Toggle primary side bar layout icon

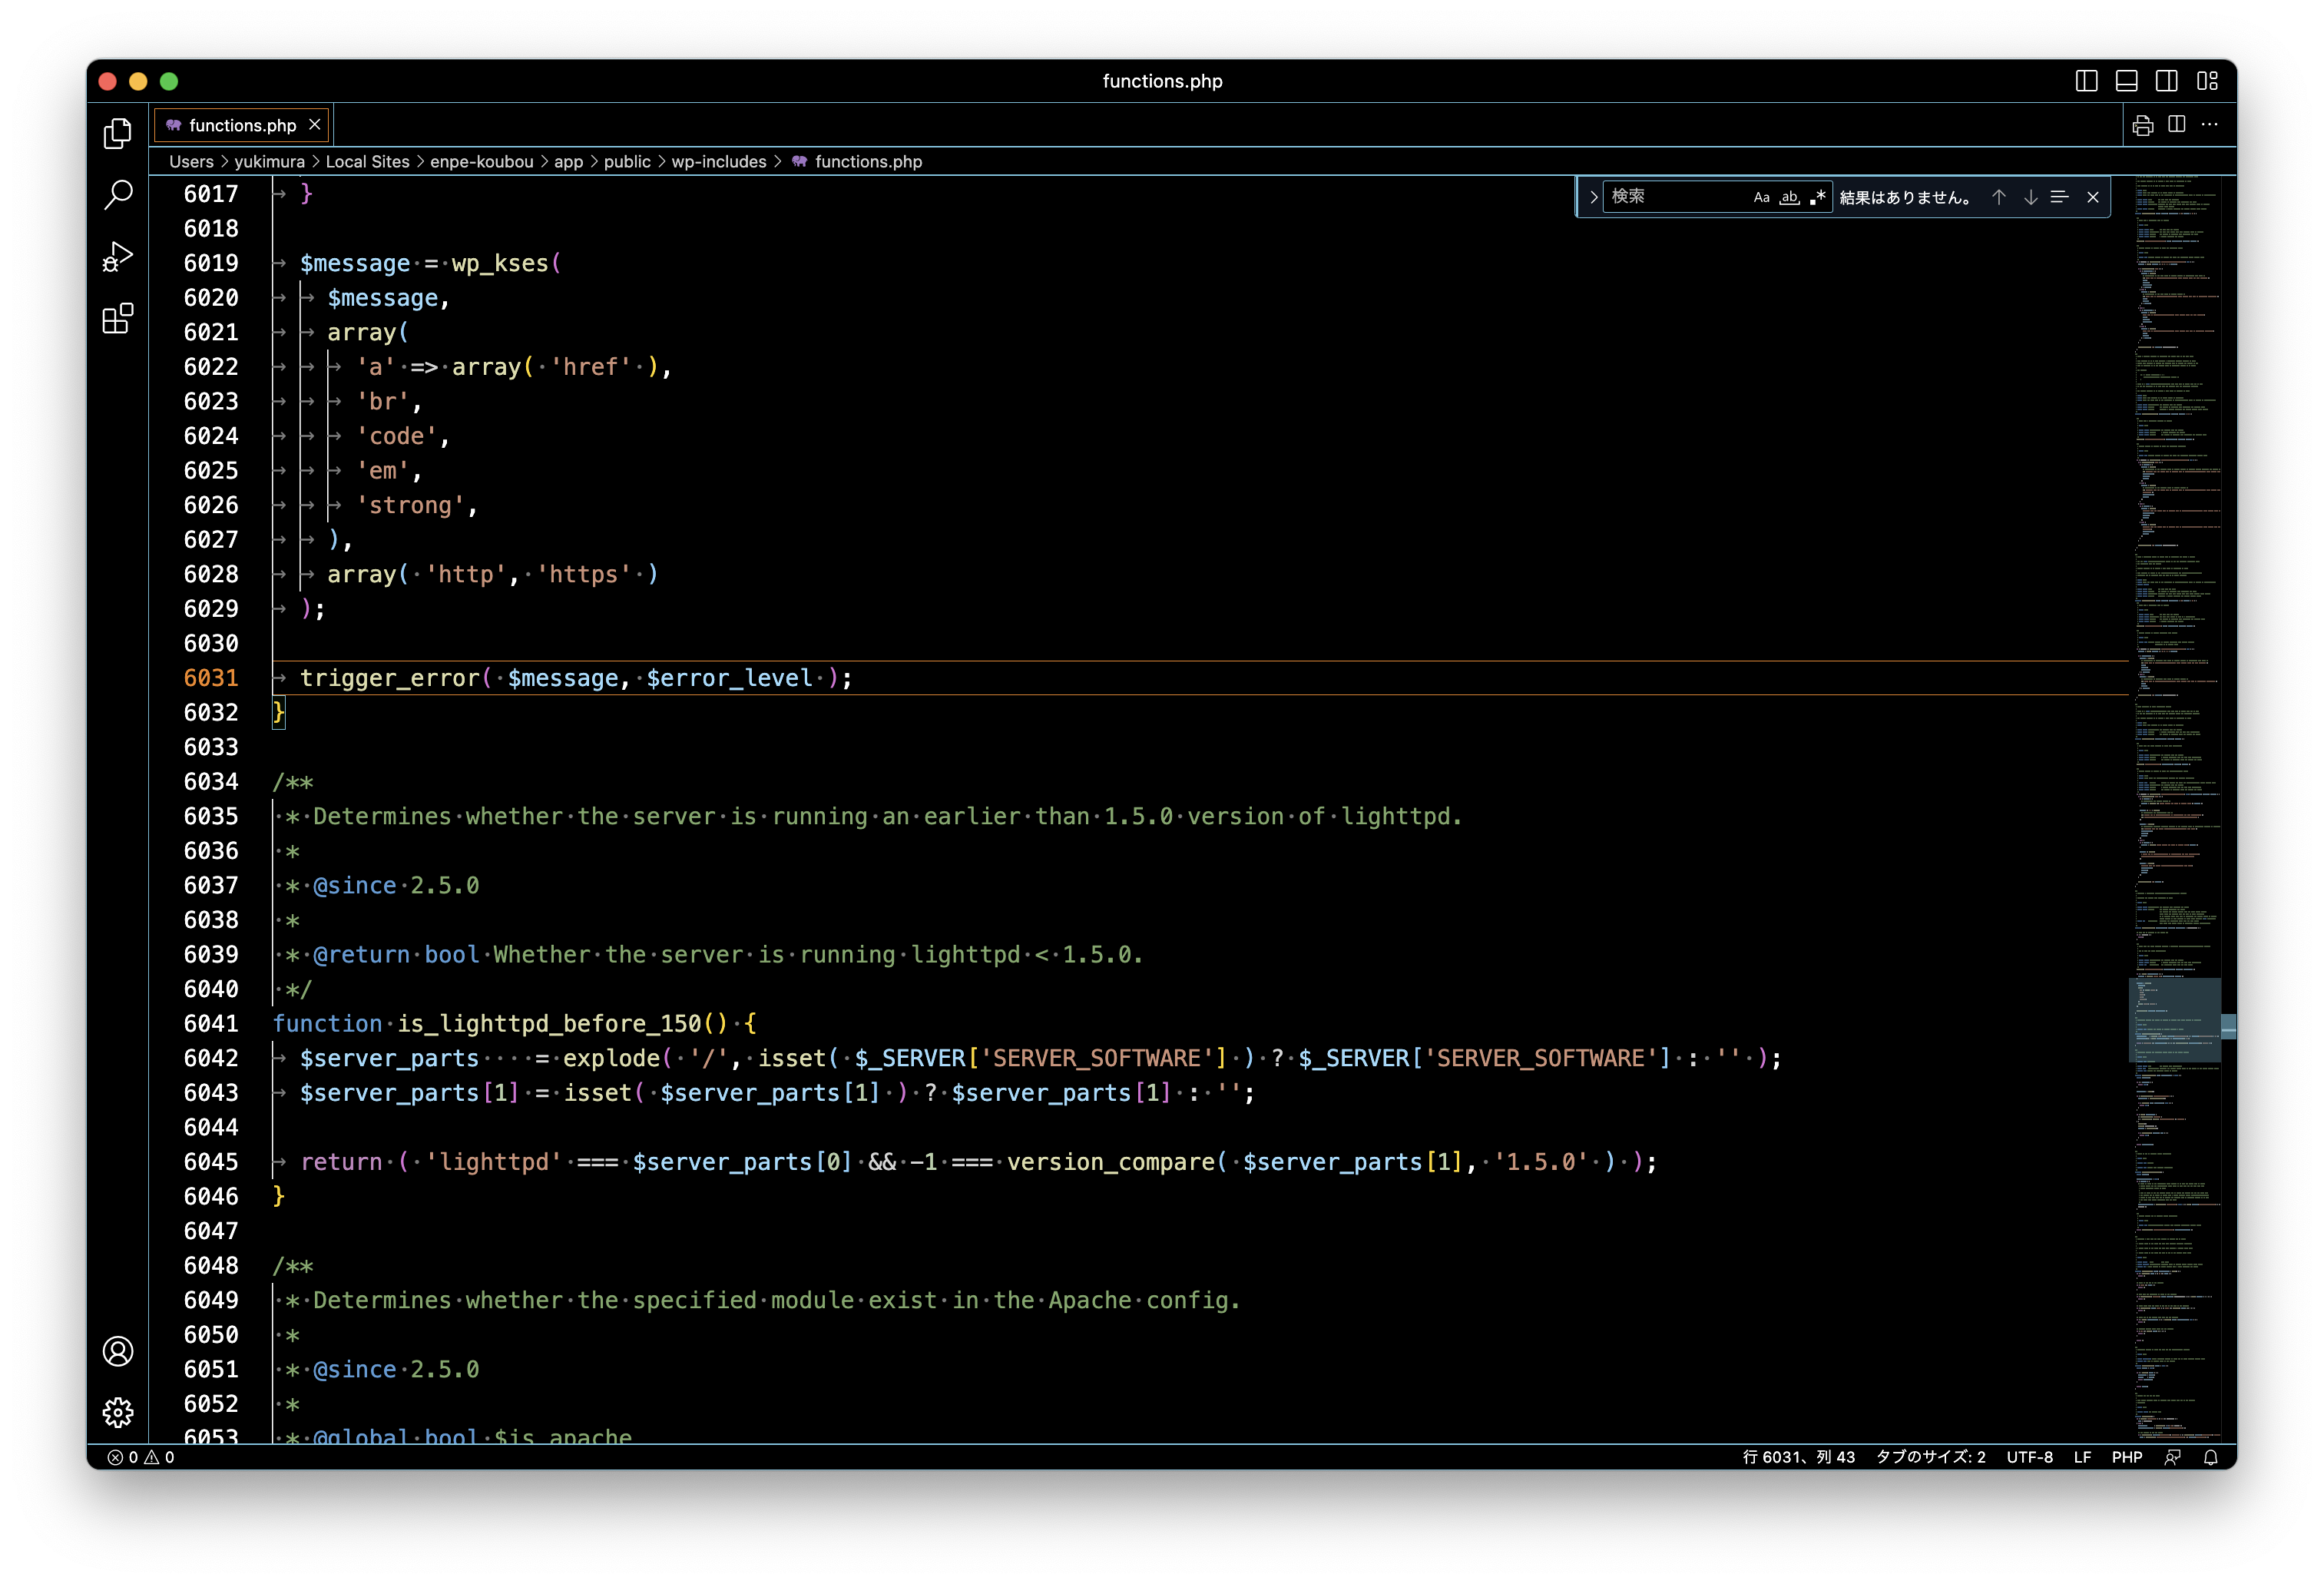pyautogui.click(x=2086, y=81)
